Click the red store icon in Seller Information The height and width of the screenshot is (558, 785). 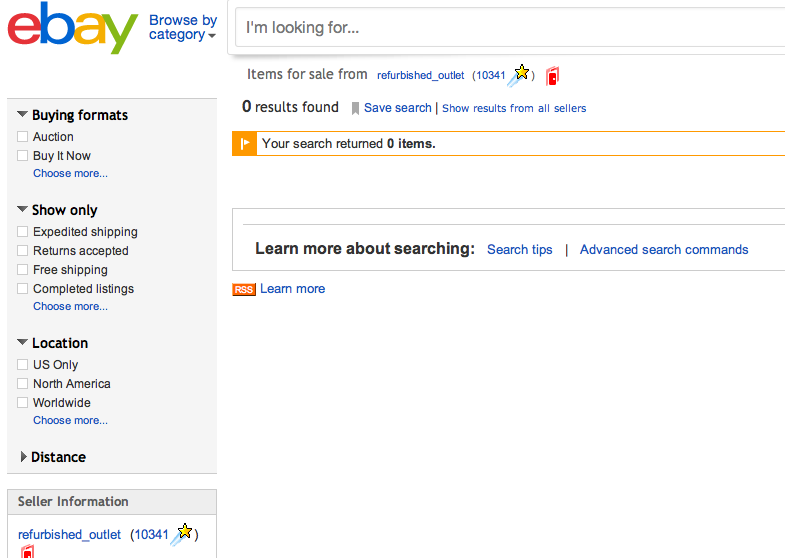pos(27,552)
